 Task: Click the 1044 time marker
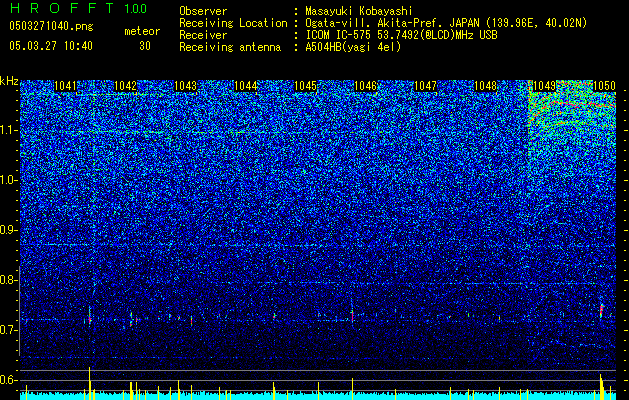tap(246, 86)
